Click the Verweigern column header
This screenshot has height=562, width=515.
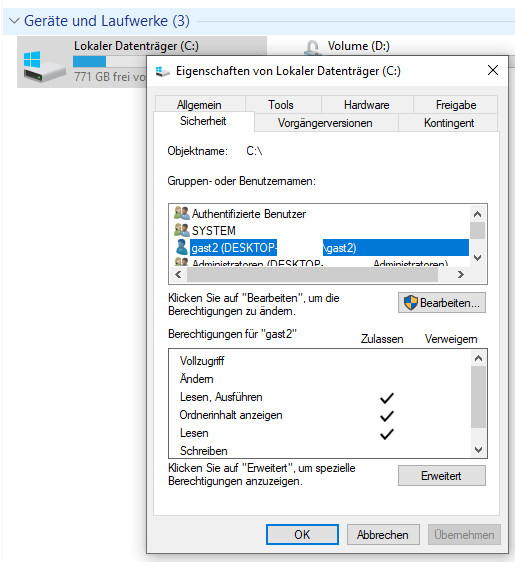(x=451, y=339)
